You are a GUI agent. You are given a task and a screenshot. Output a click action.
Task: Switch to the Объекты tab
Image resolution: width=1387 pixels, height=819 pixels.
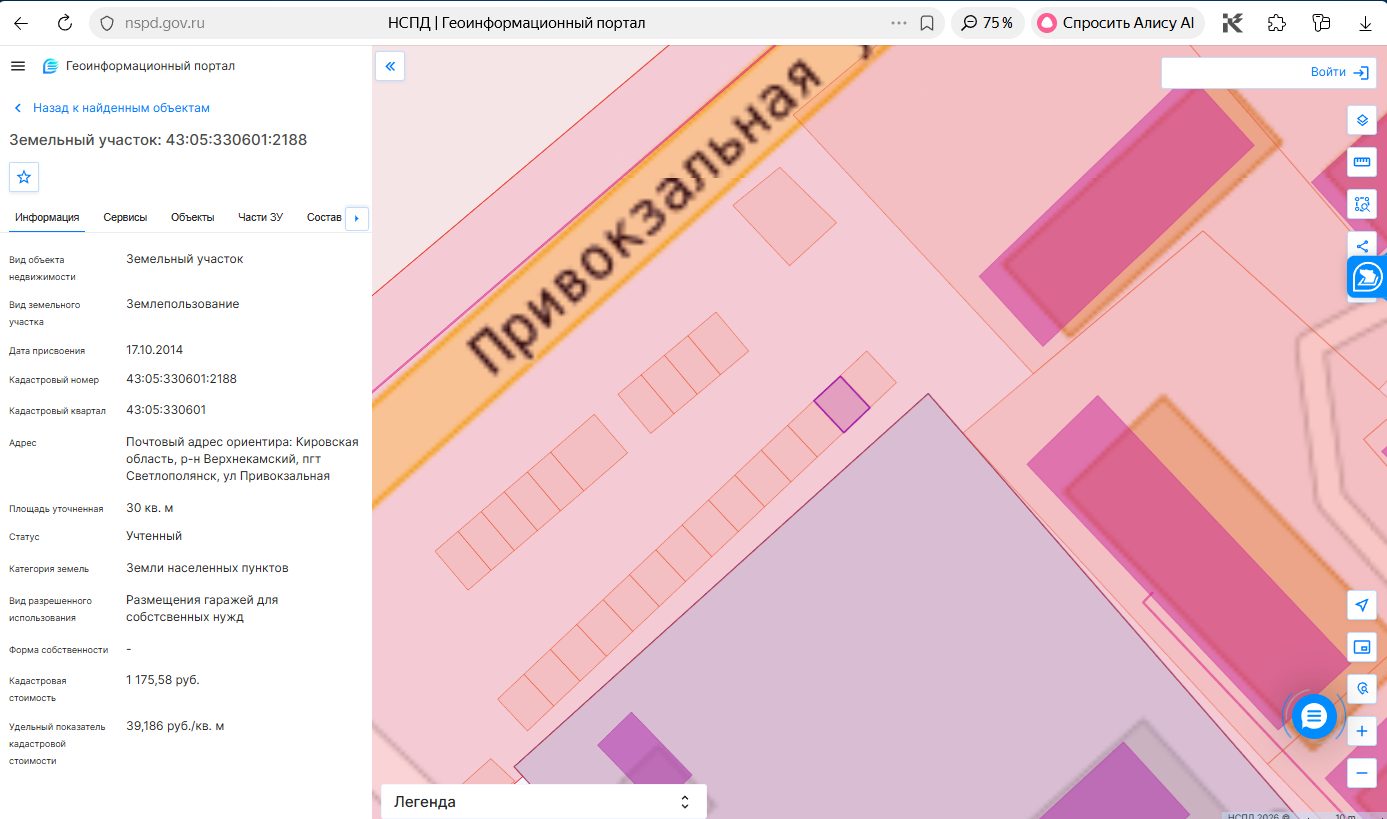click(x=192, y=217)
